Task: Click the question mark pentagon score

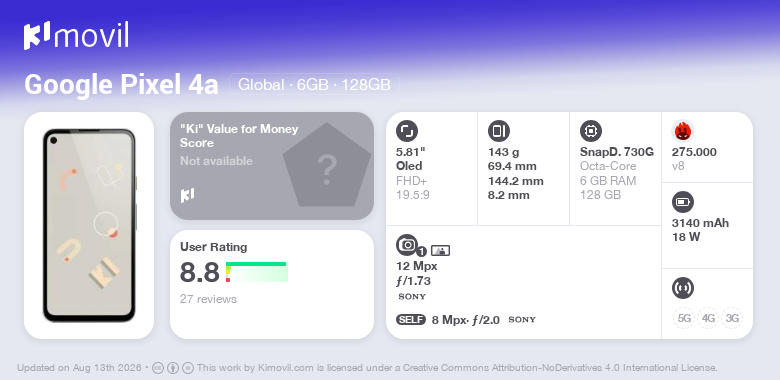Action: [327, 166]
